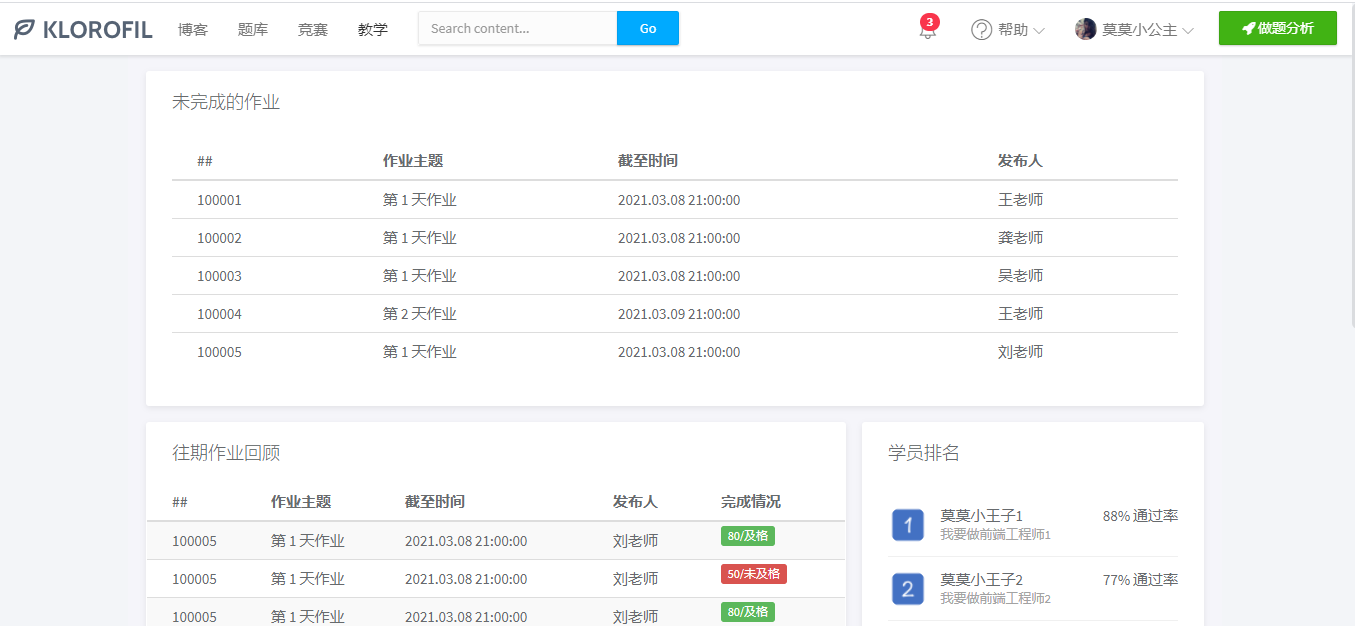The width and height of the screenshot is (1355, 626).
Task: Click the 77% 通过率 value
Action: (x=1140, y=580)
